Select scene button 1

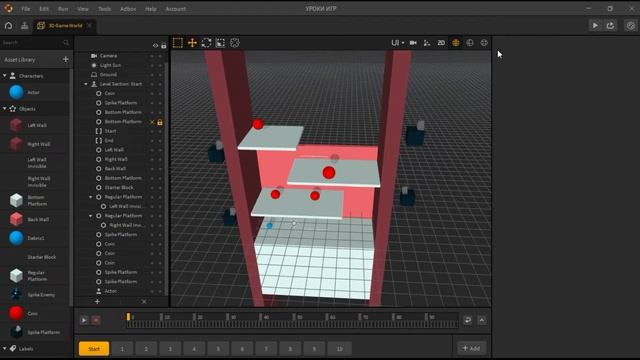pyautogui.click(x=122, y=349)
